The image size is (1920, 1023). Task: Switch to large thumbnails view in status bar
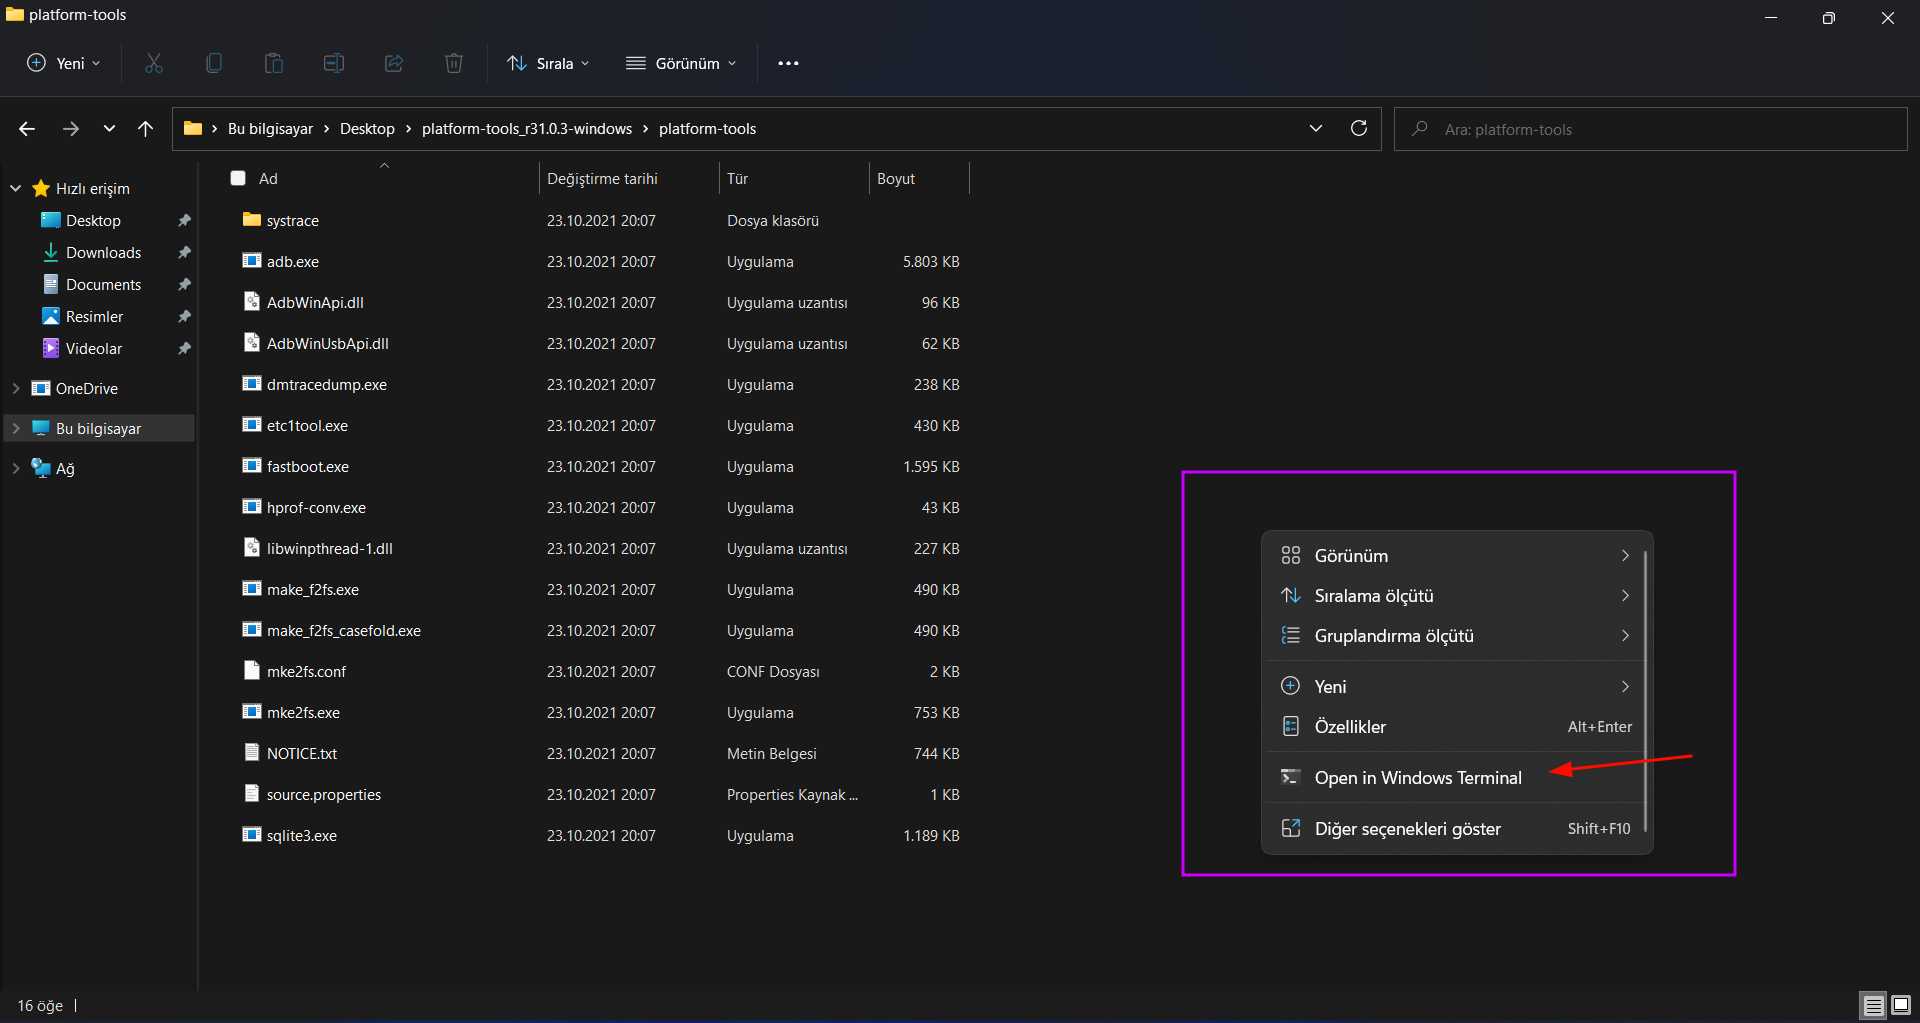(x=1901, y=1005)
